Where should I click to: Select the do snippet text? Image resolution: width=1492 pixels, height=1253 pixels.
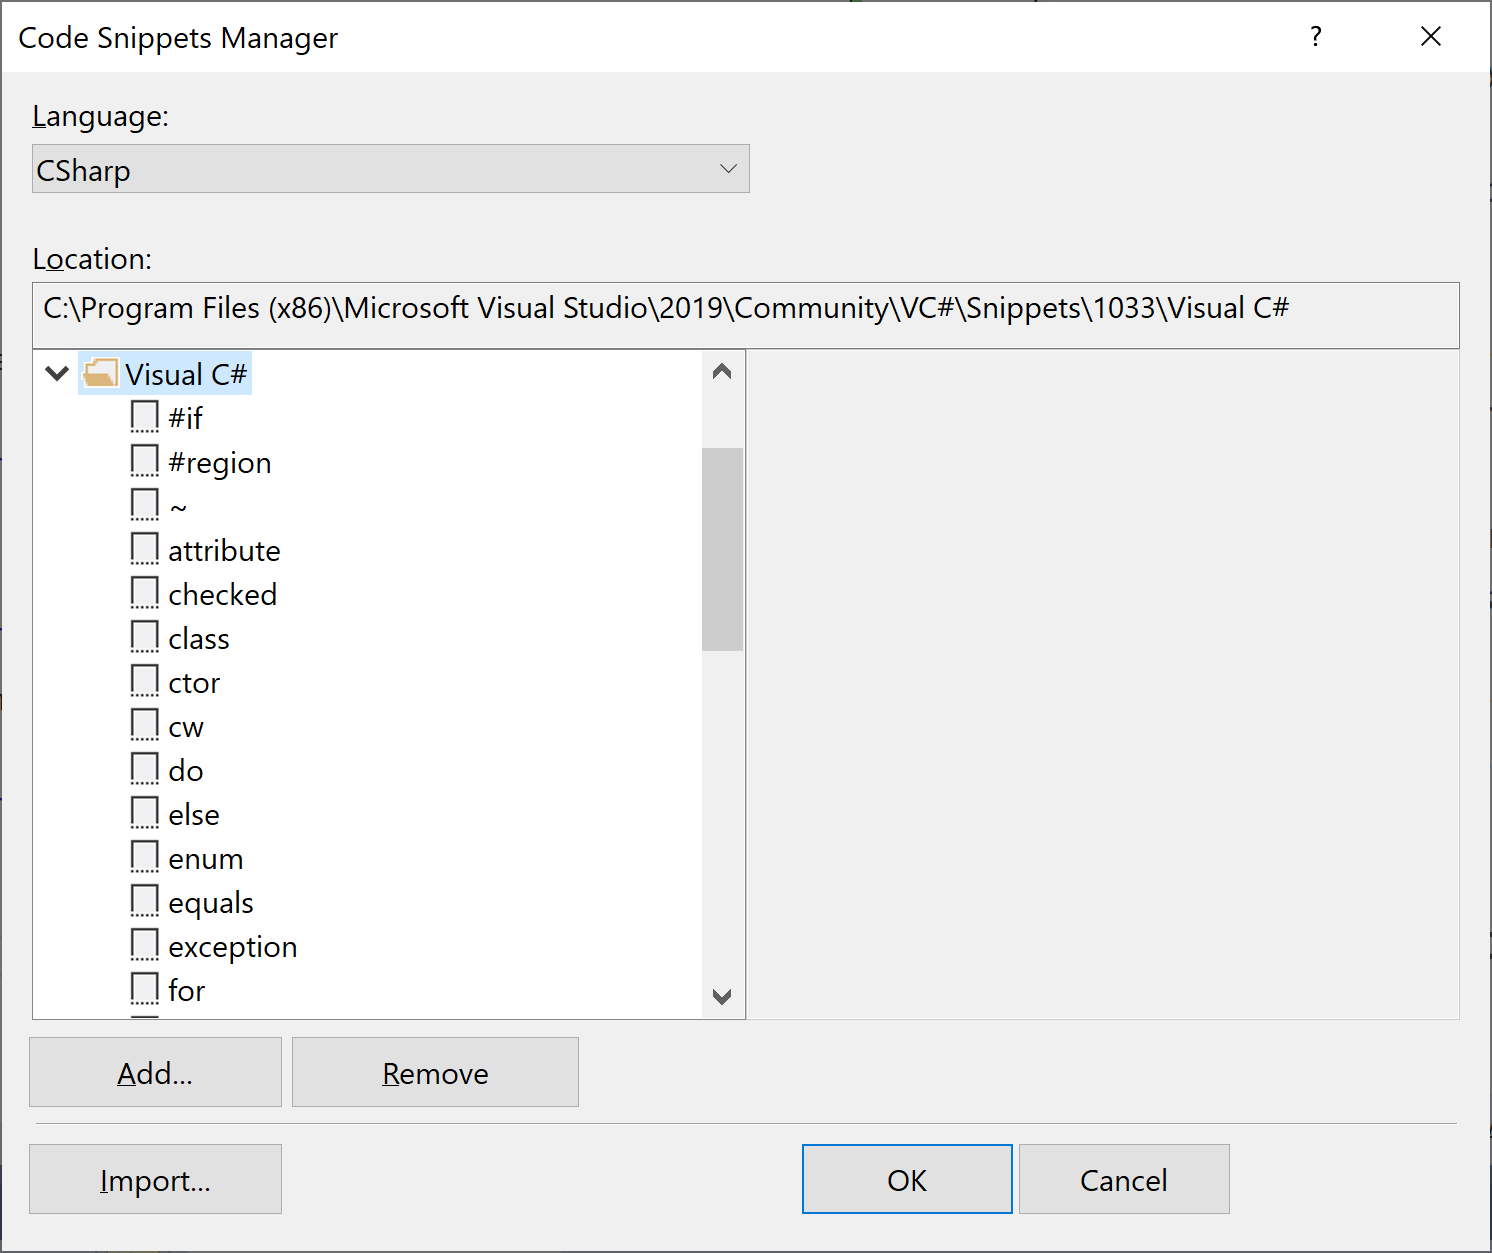[x=186, y=770]
